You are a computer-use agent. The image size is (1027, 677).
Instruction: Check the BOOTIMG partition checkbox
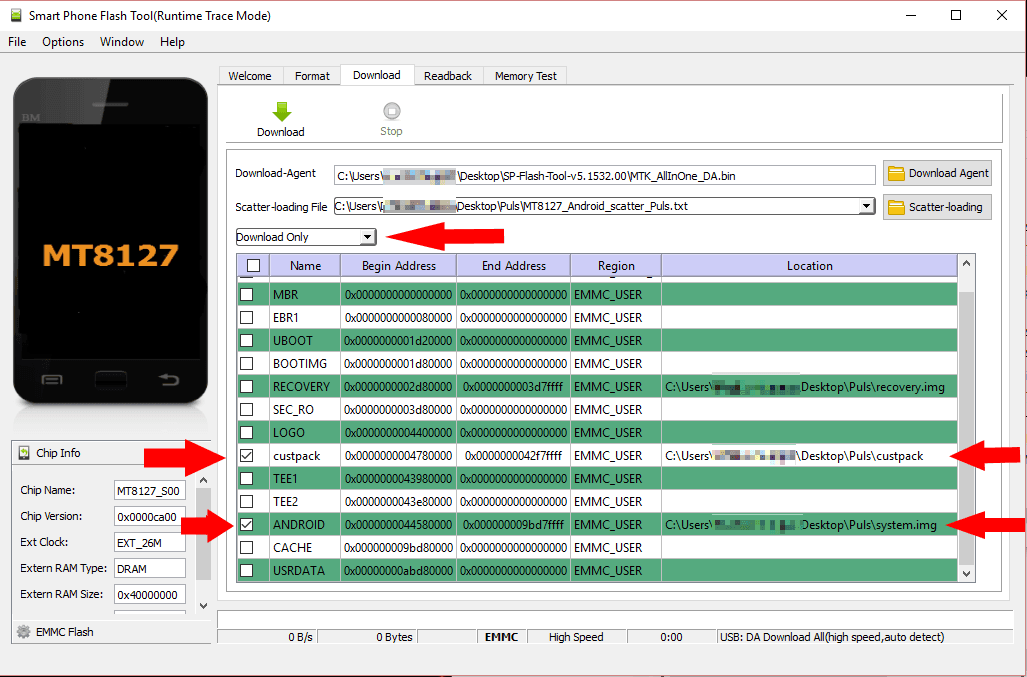coord(247,363)
